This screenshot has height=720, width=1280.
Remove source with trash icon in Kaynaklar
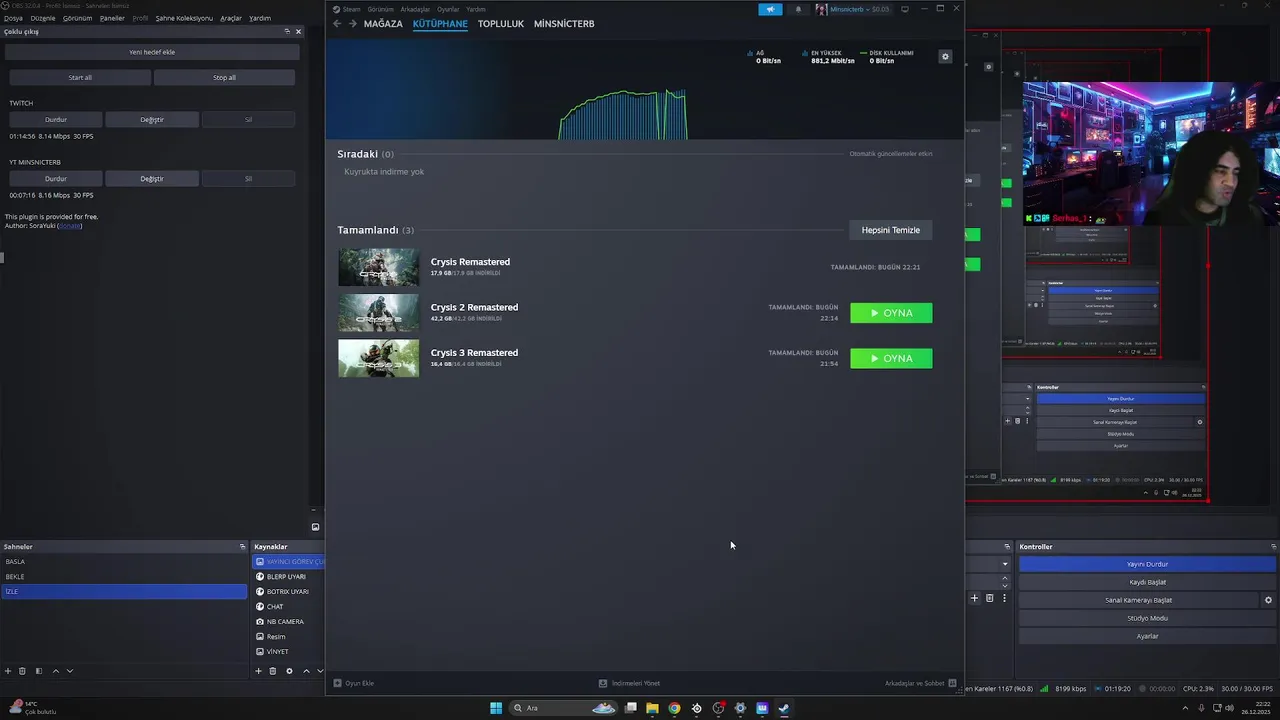[x=273, y=671]
